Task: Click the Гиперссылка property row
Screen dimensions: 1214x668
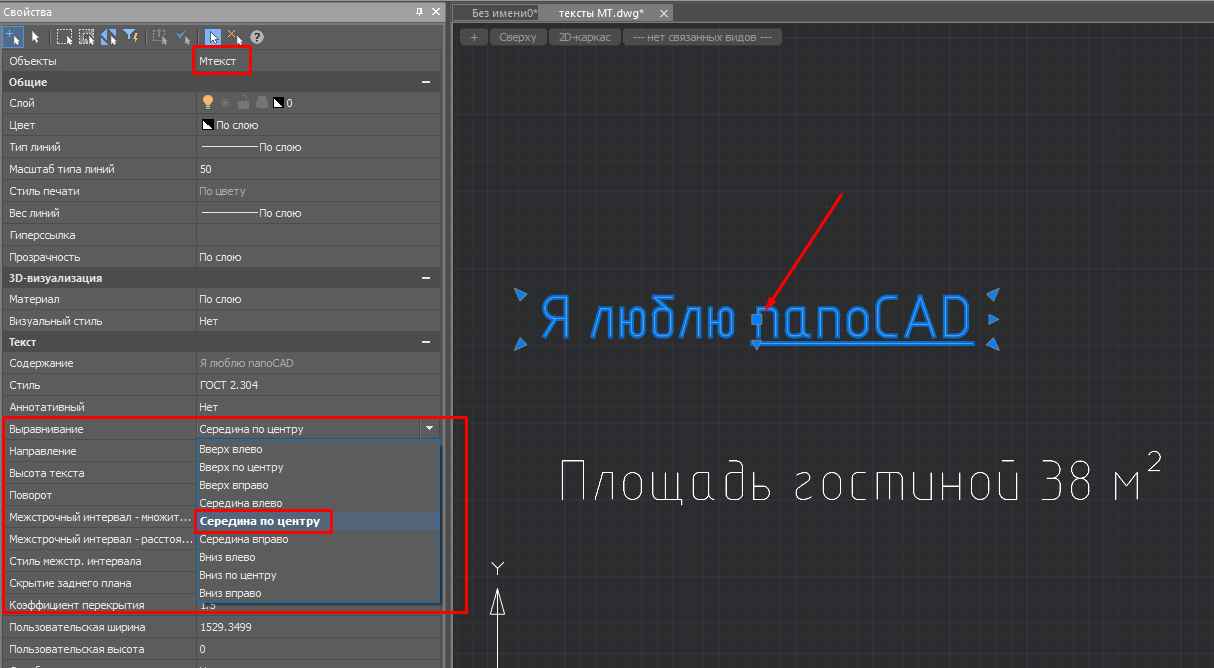Action: pos(220,235)
